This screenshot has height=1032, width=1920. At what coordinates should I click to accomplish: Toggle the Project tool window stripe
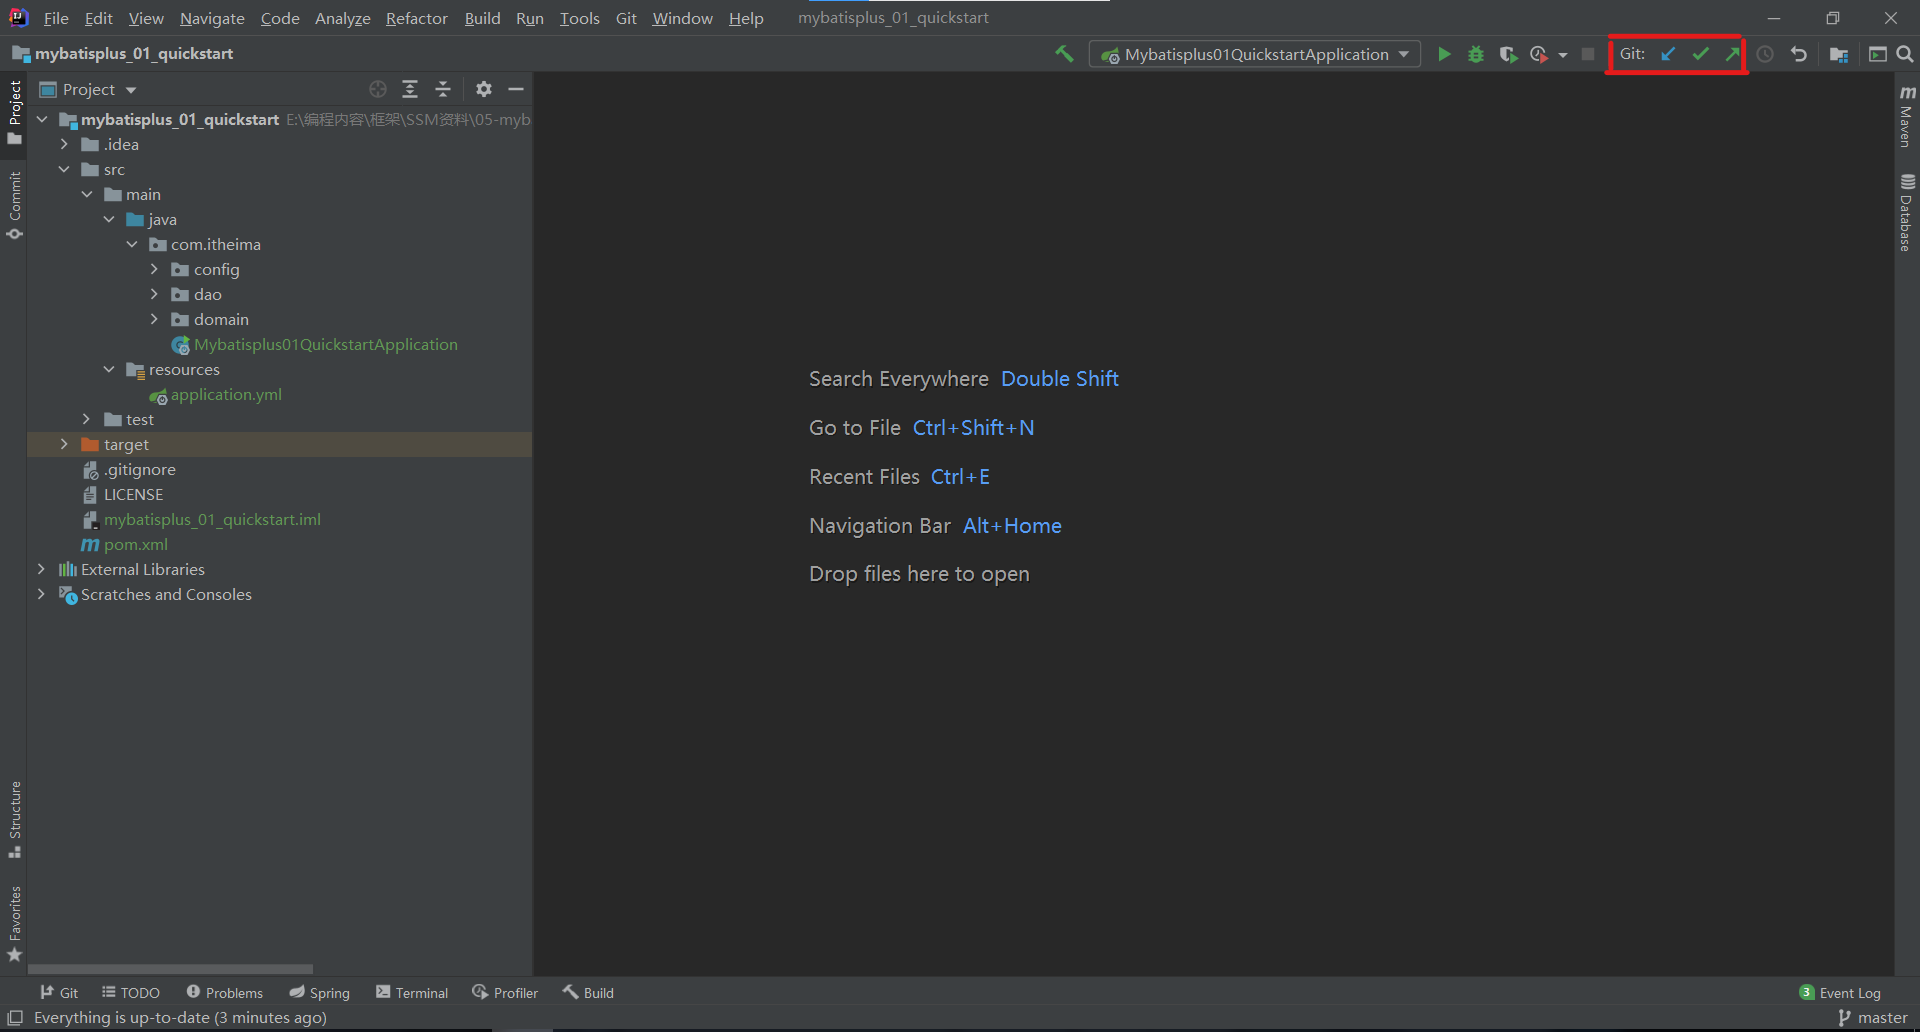14,112
